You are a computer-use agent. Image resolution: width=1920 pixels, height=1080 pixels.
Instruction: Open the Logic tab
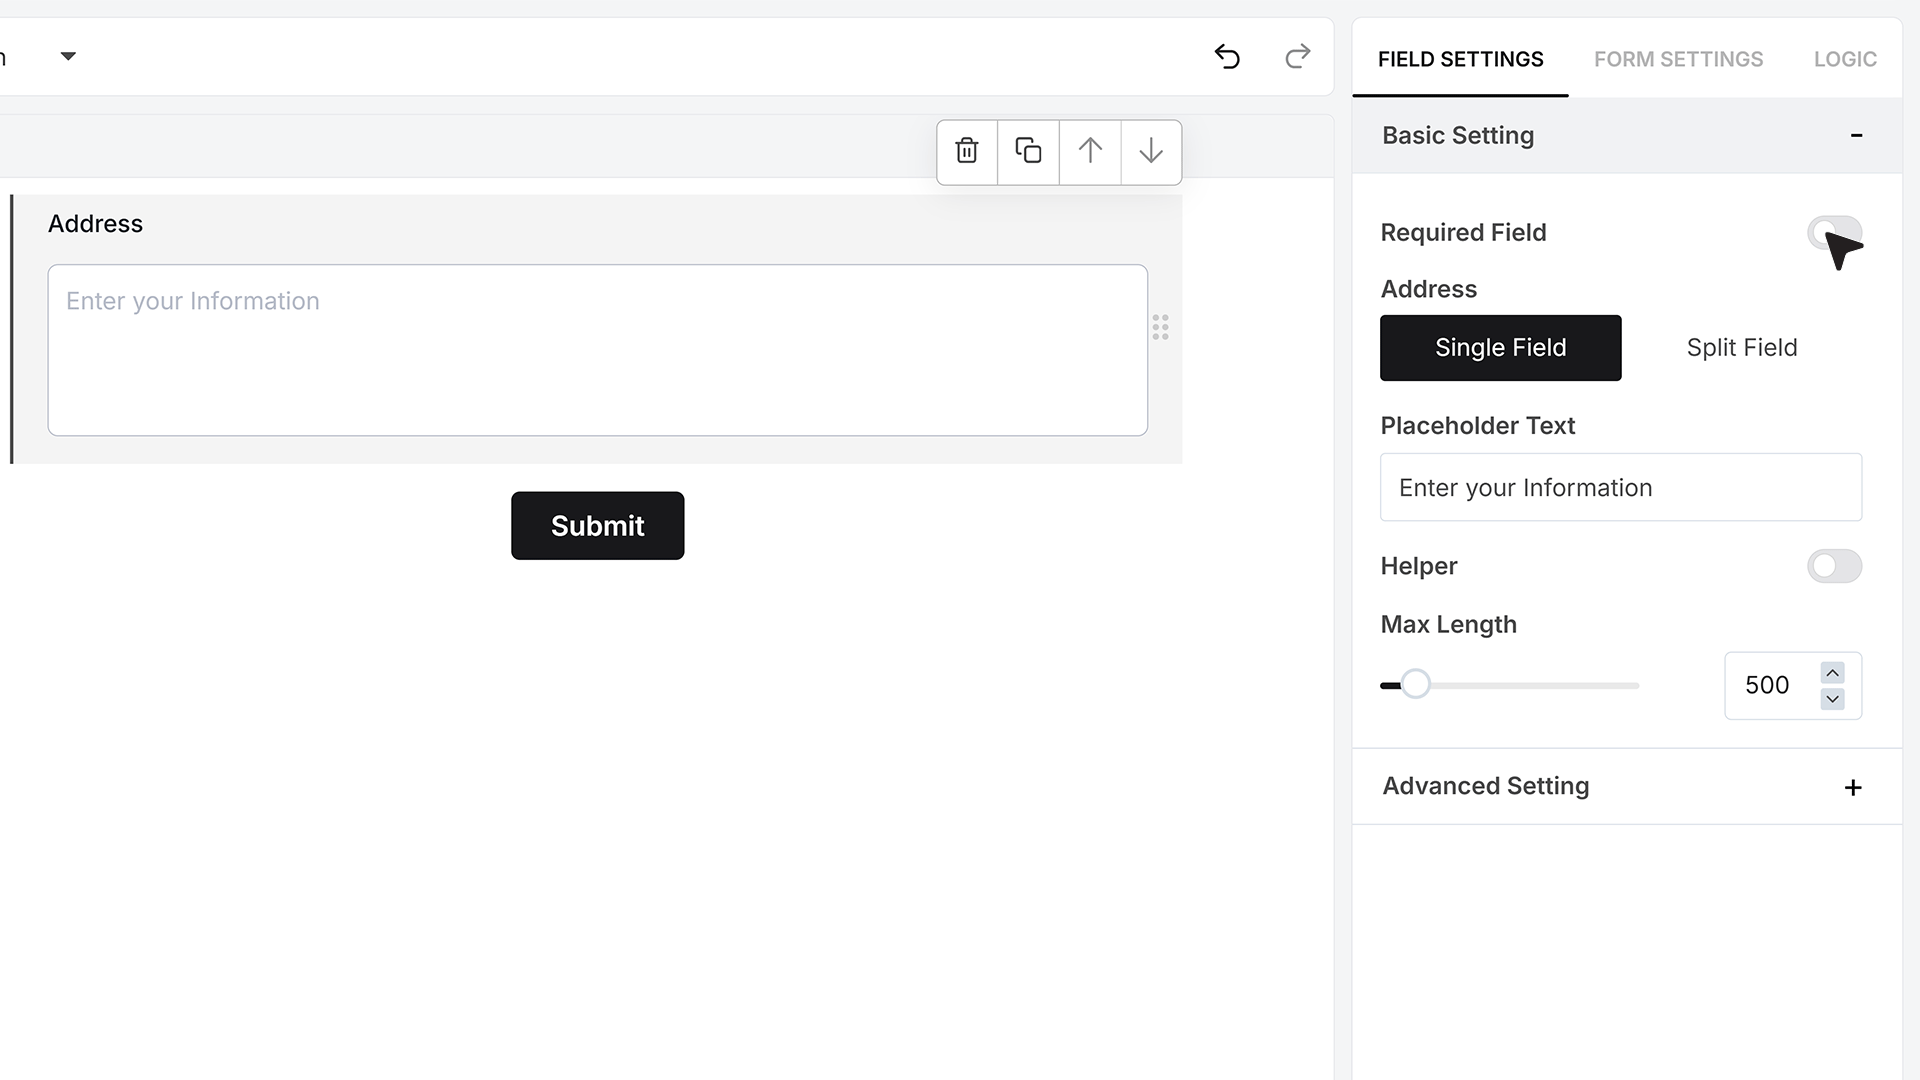pyautogui.click(x=1845, y=59)
